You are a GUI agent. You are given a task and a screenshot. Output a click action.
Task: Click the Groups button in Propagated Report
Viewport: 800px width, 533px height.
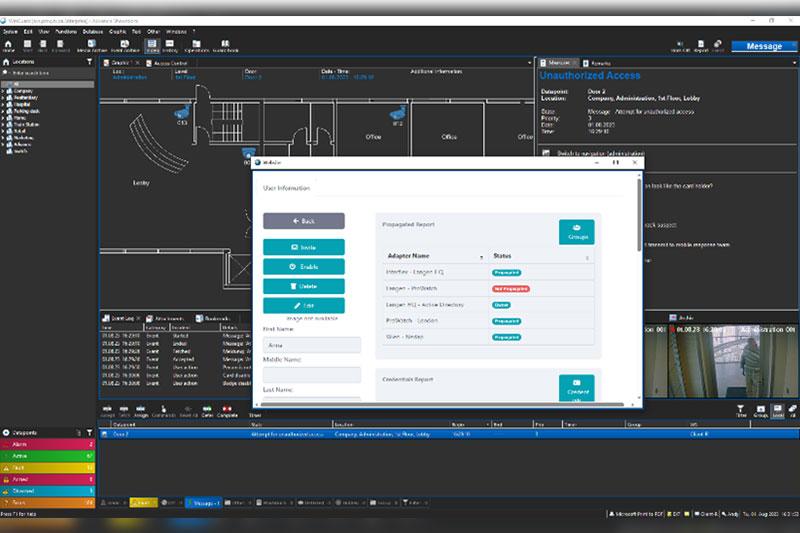pyautogui.click(x=576, y=232)
